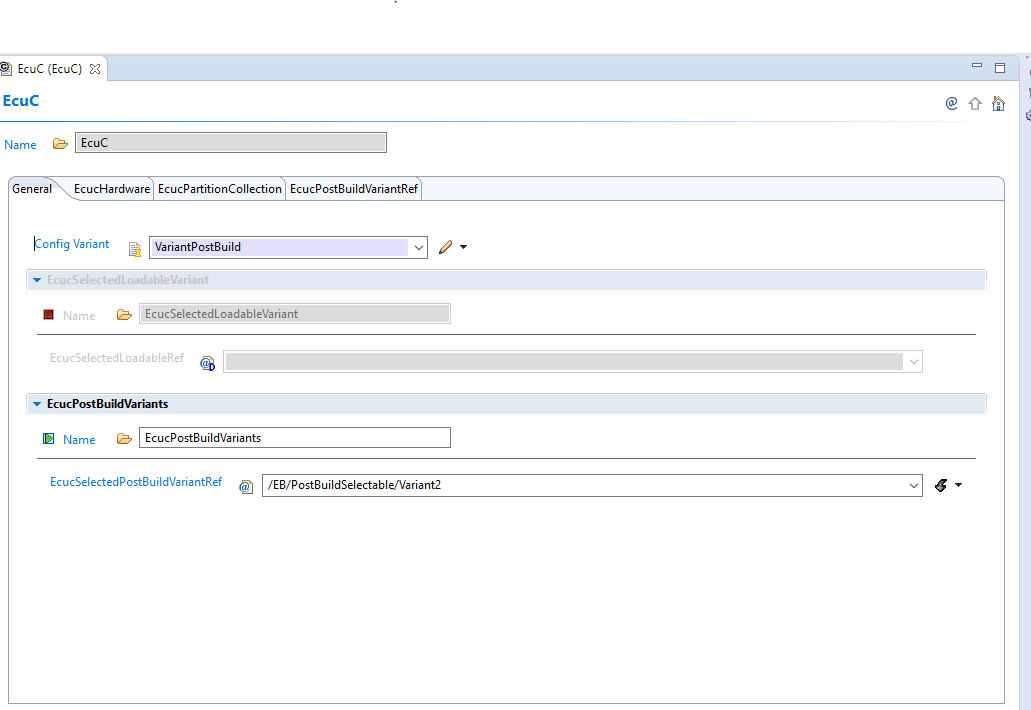Collapse the EcucSelectedLoadableVariant section
Screen dimensions: 1031x710
(36, 279)
